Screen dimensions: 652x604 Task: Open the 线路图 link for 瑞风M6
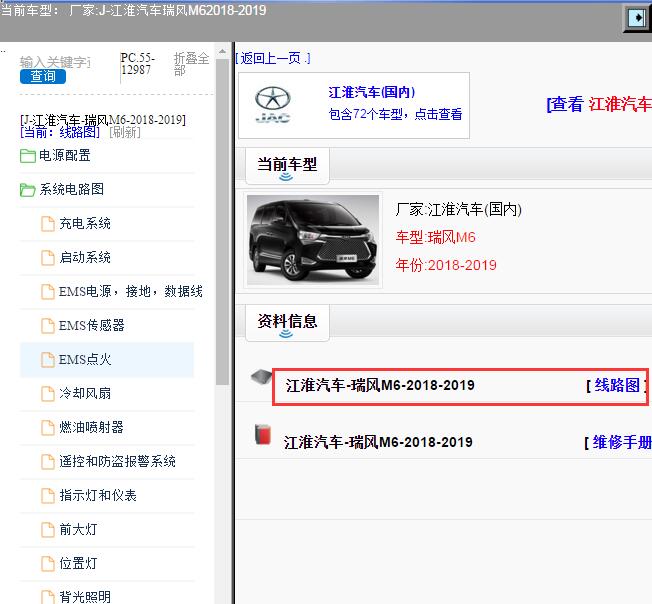617,385
